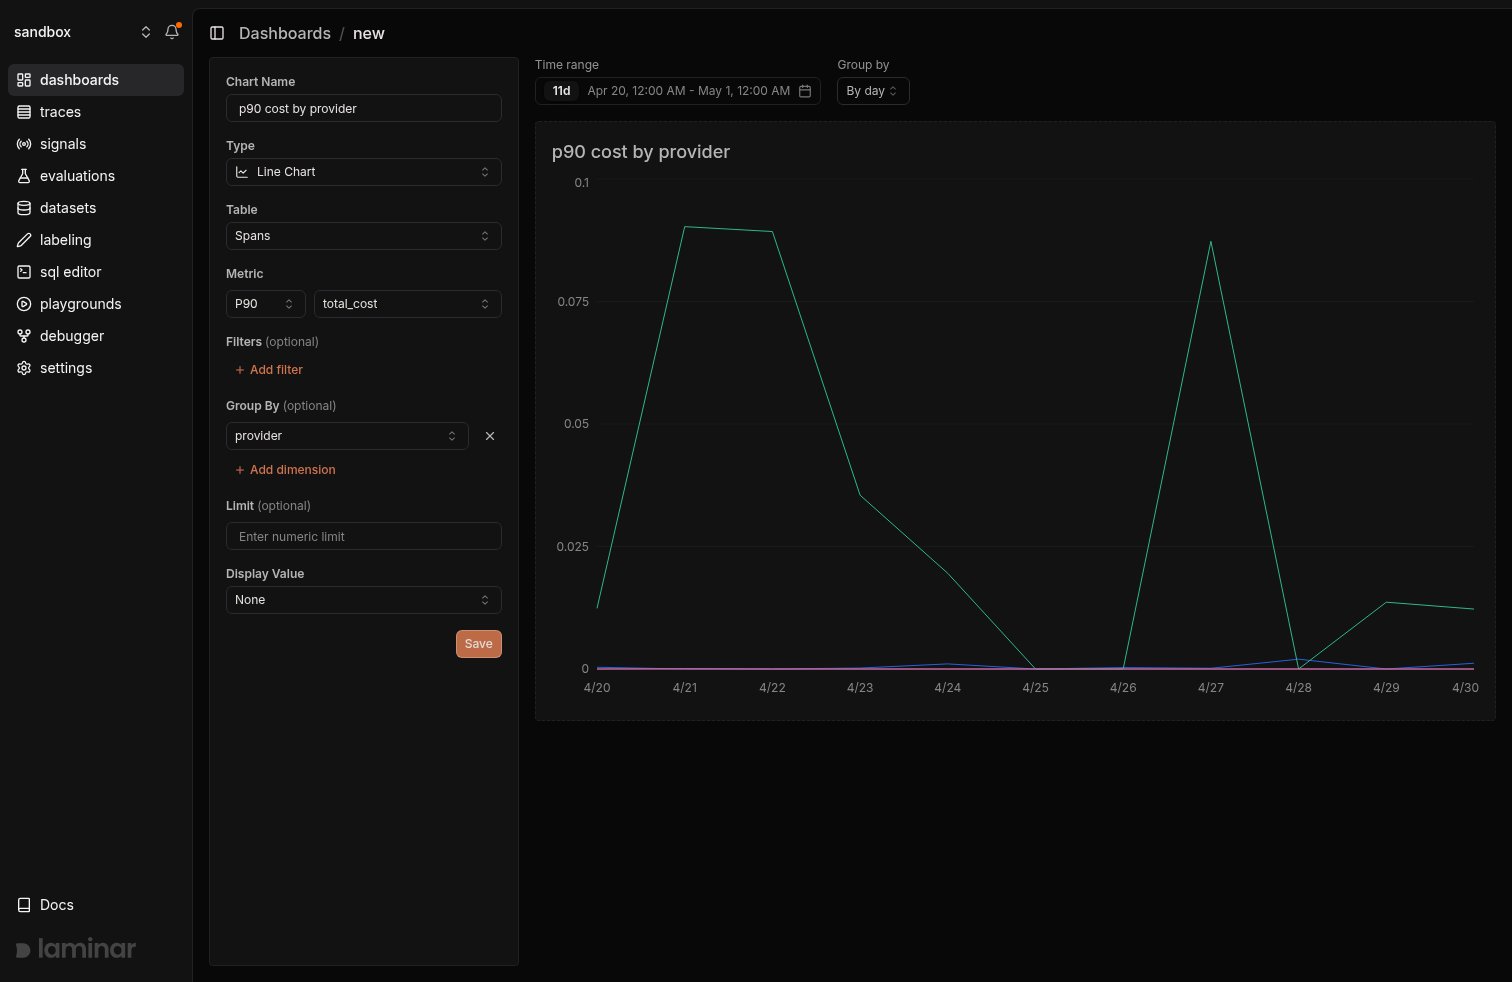
Task: Open the Dashboards breadcrumb link
Action: coord(285,33)
